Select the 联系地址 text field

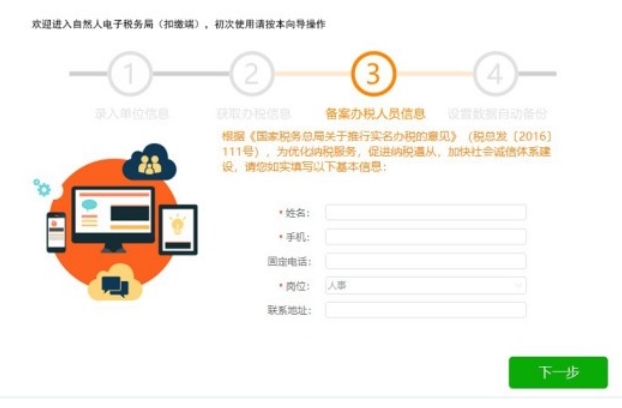coord(426,310)
